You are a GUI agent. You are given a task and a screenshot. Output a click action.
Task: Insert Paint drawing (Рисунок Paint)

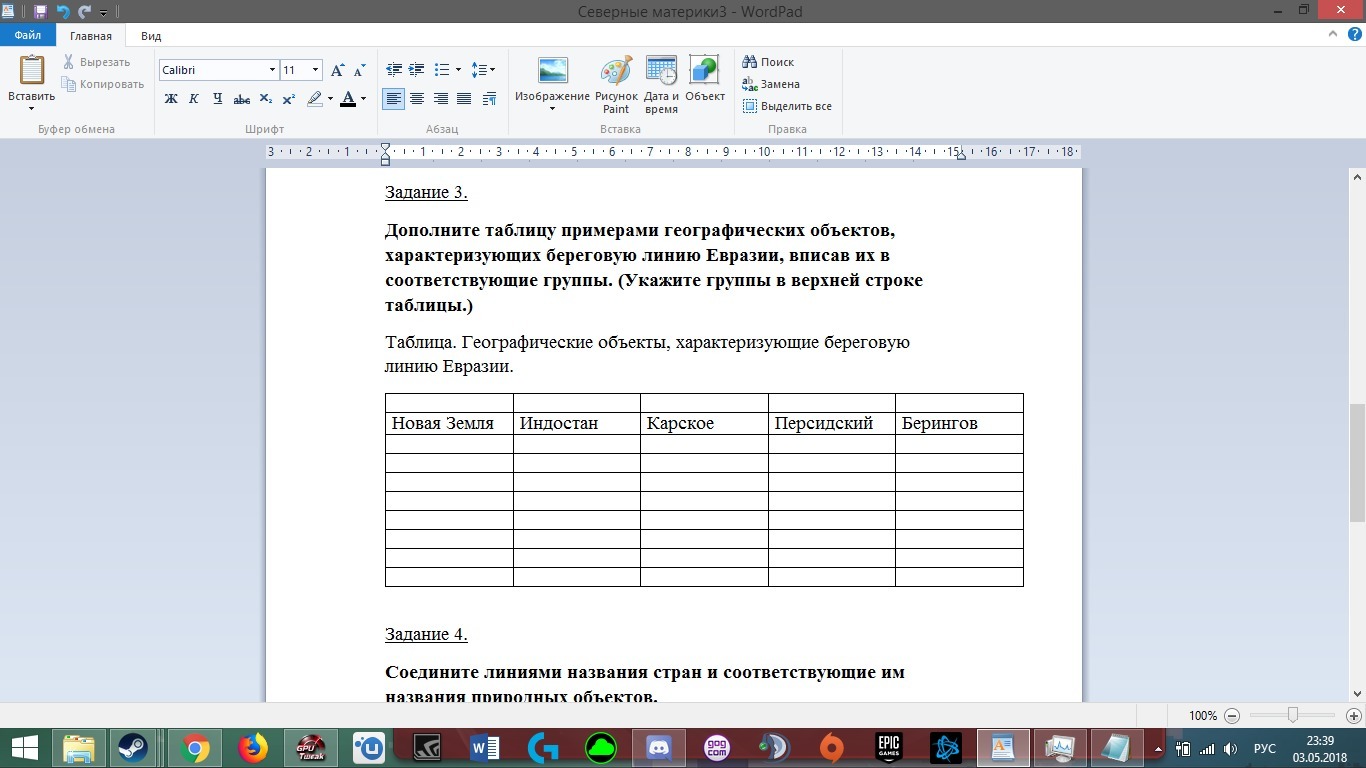click(616, 85)
